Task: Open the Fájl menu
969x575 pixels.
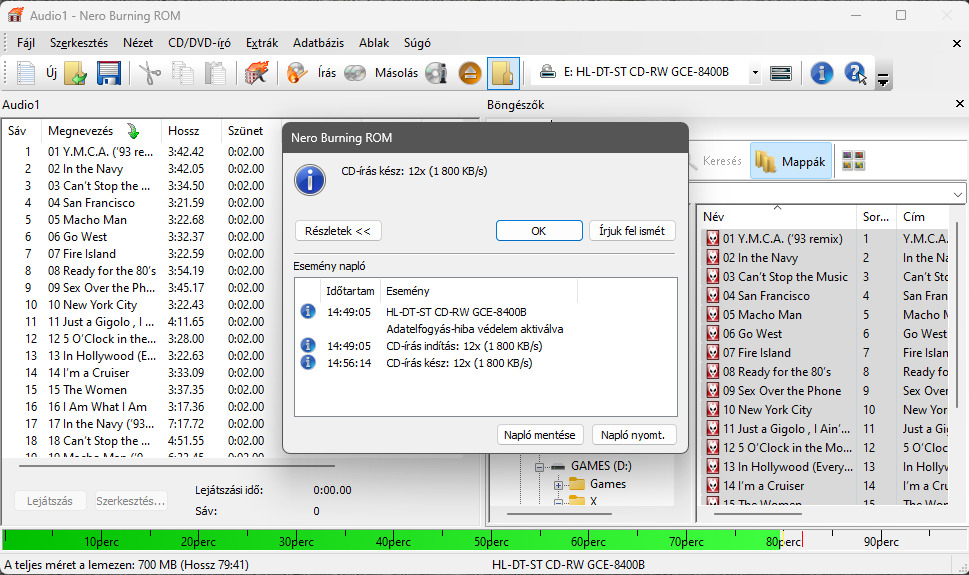Action: 25,43
